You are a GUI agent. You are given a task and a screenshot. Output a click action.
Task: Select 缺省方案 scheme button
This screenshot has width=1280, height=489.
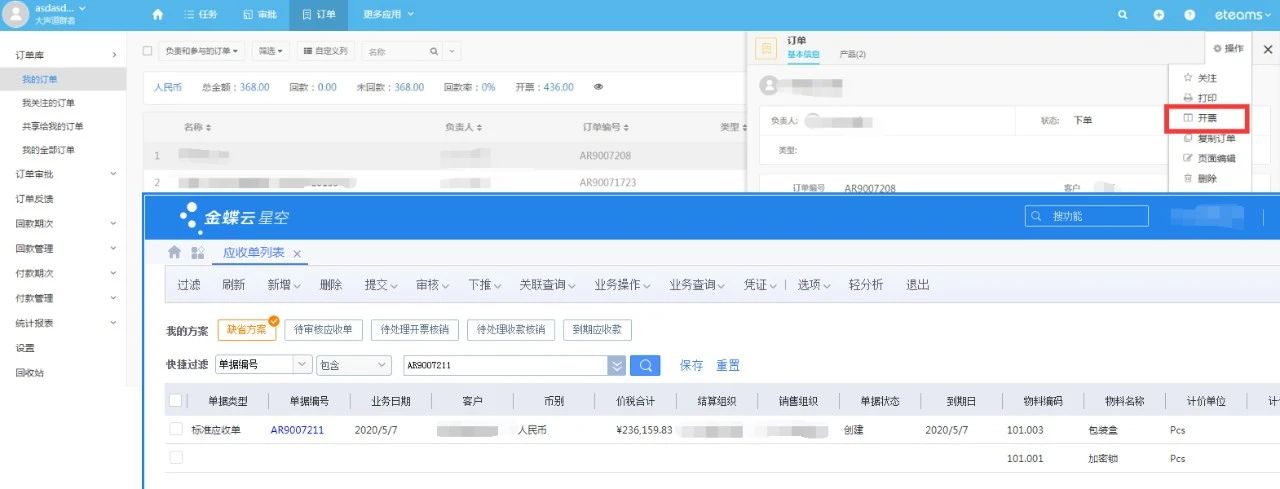click(247, 330)
